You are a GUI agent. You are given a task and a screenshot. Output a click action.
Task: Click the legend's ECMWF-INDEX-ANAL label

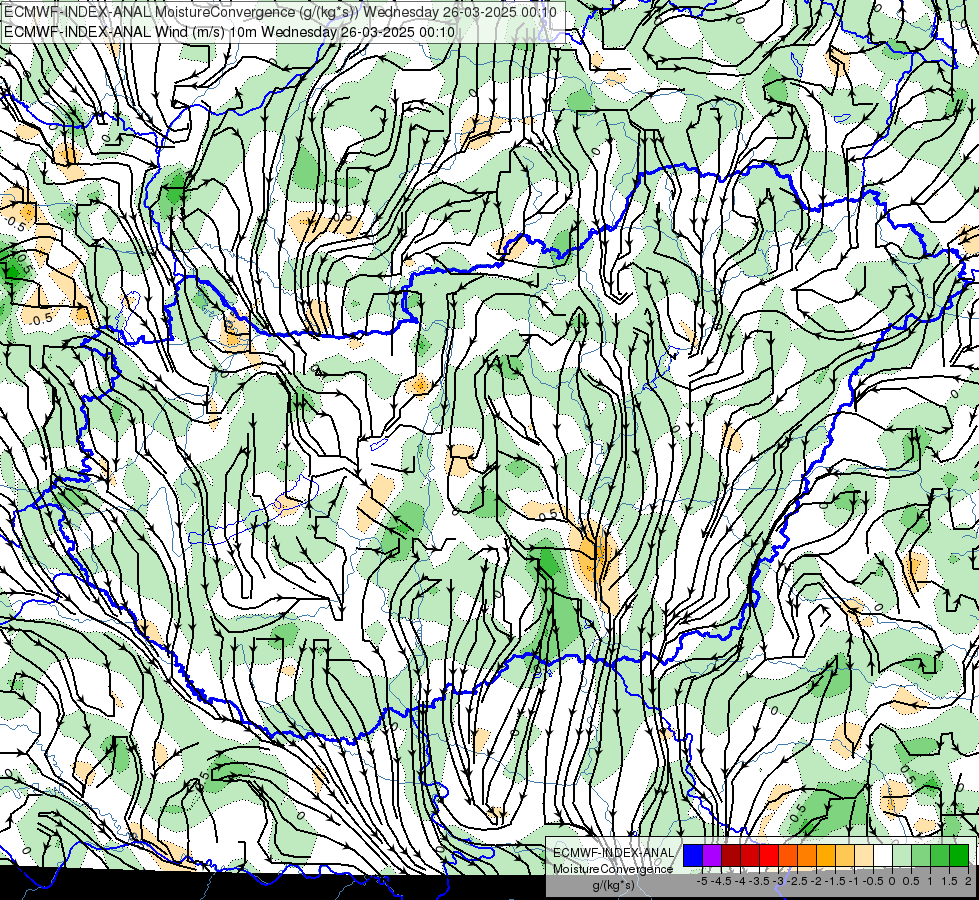[x=613, y=853]
